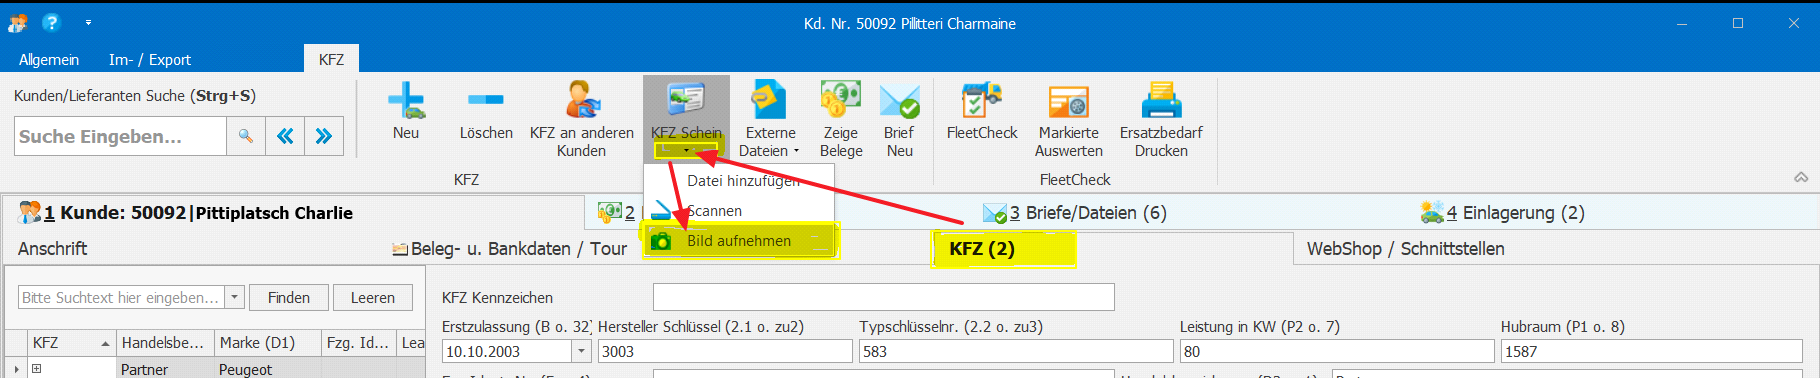Create new letter with Brief Neu
1820x378 pixels.
coord(899,118)
